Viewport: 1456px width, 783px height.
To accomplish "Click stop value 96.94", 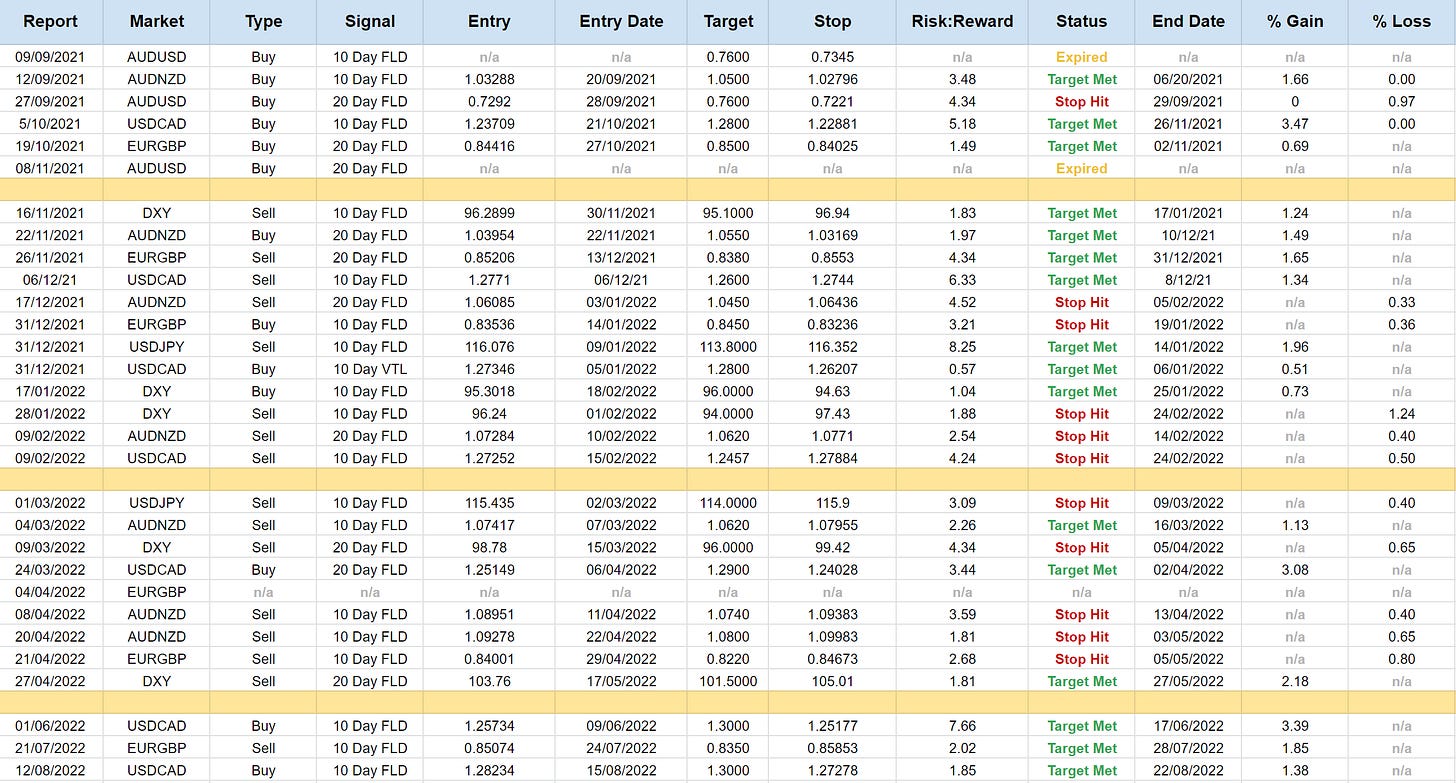I will coord(832,213).
